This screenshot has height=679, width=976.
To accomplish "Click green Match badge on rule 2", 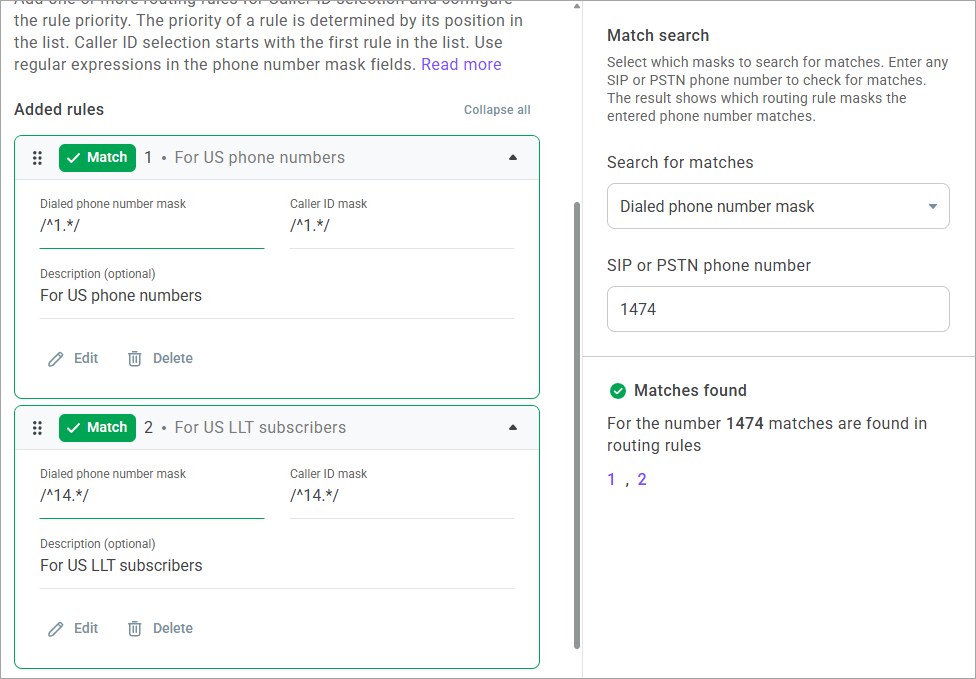I will click(97, 428).
